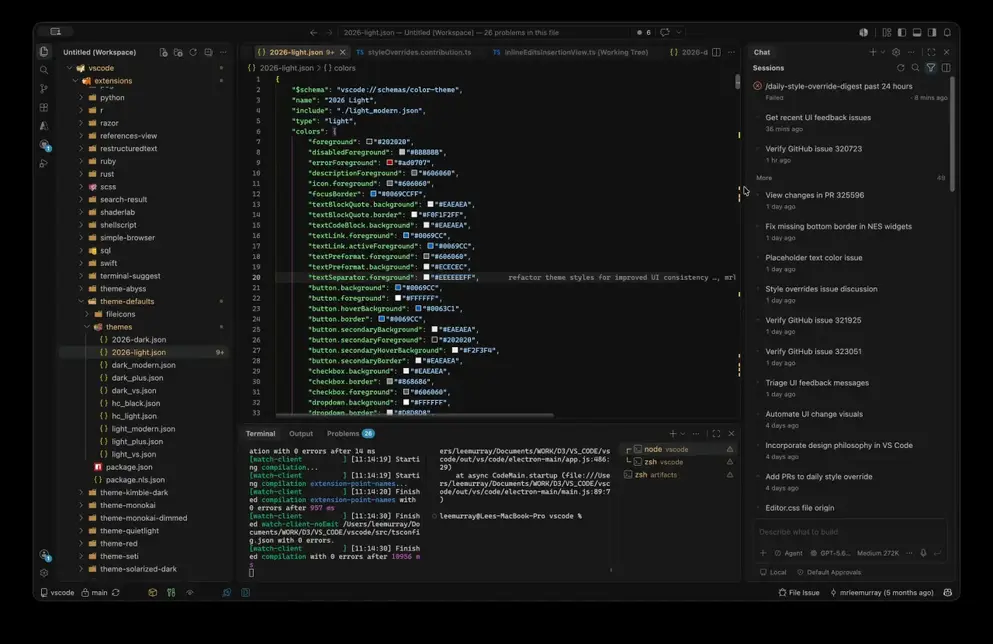
Task: Switch to the Problems panel tab
Action: point(350,434)
